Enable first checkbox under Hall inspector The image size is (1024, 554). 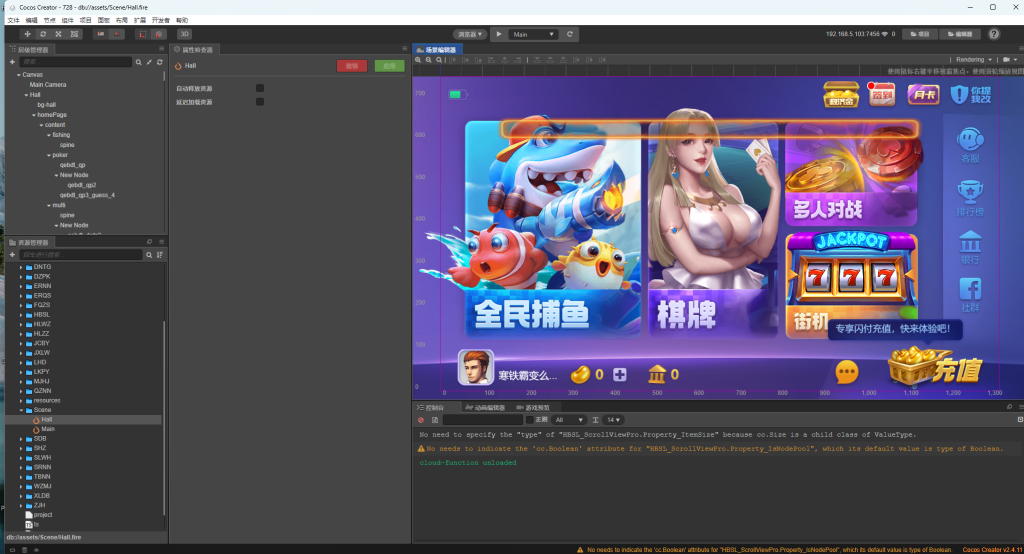[x=260, y=88]
